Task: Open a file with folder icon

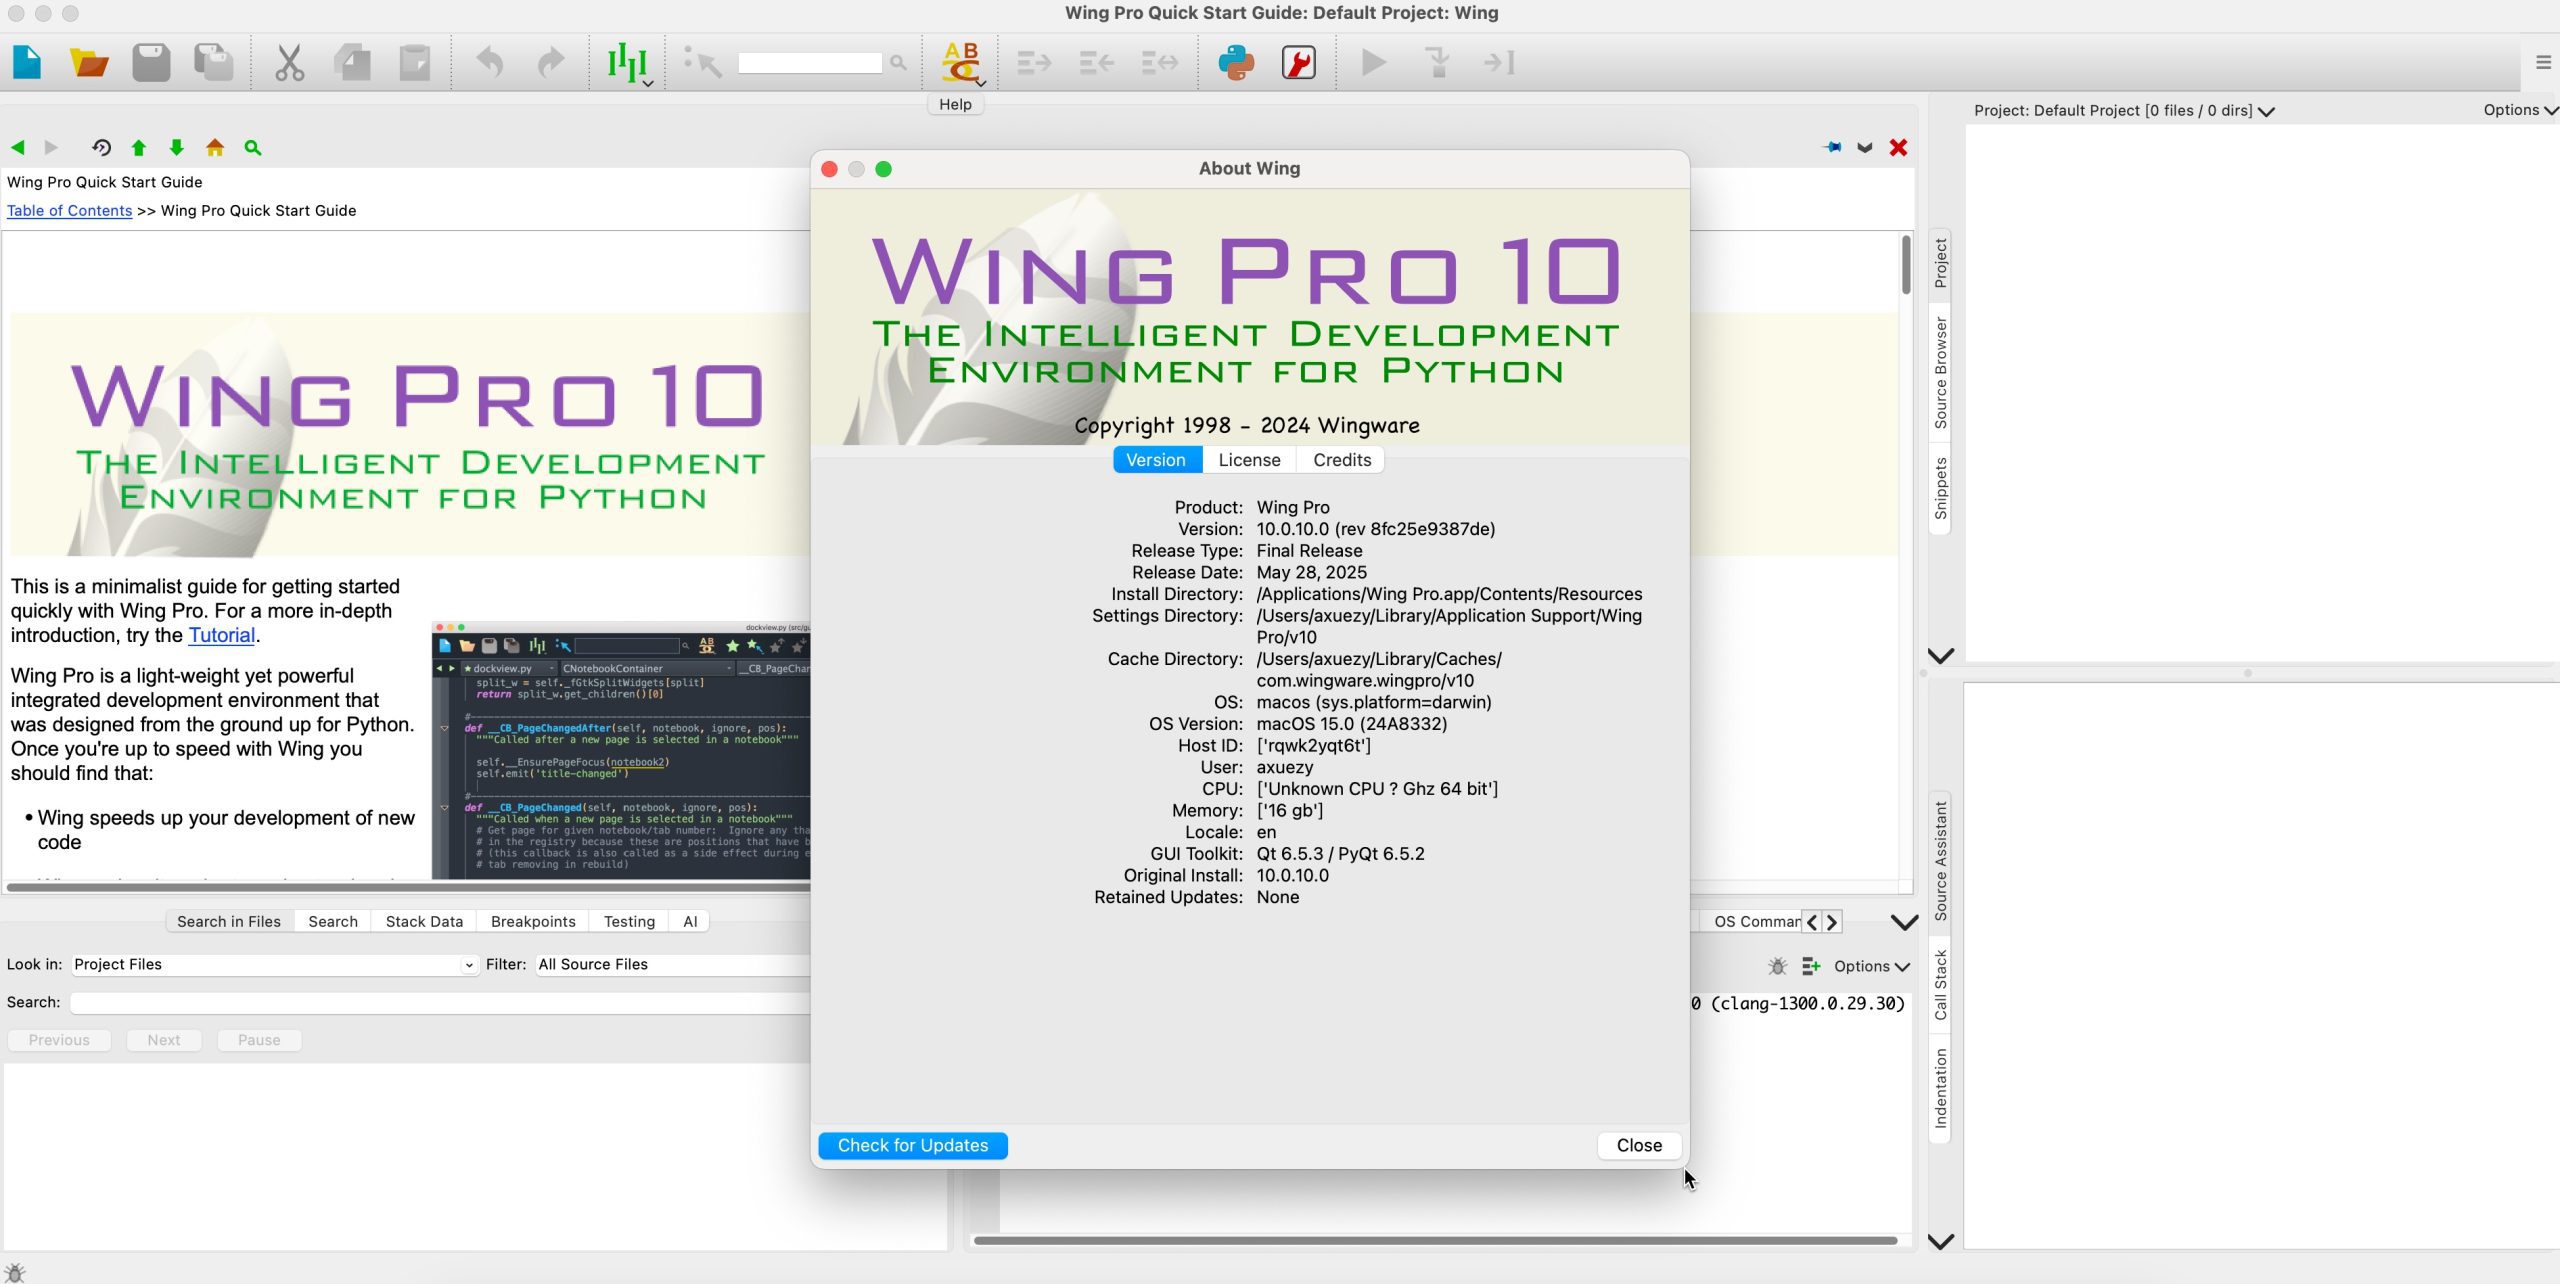Action: [x=89, y=63]
